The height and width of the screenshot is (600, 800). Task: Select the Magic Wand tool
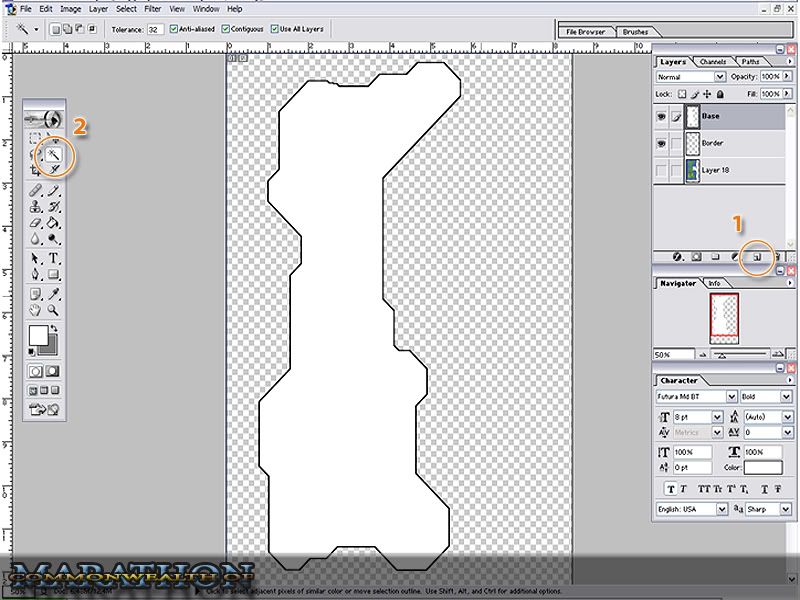click(x=54, y=154)
